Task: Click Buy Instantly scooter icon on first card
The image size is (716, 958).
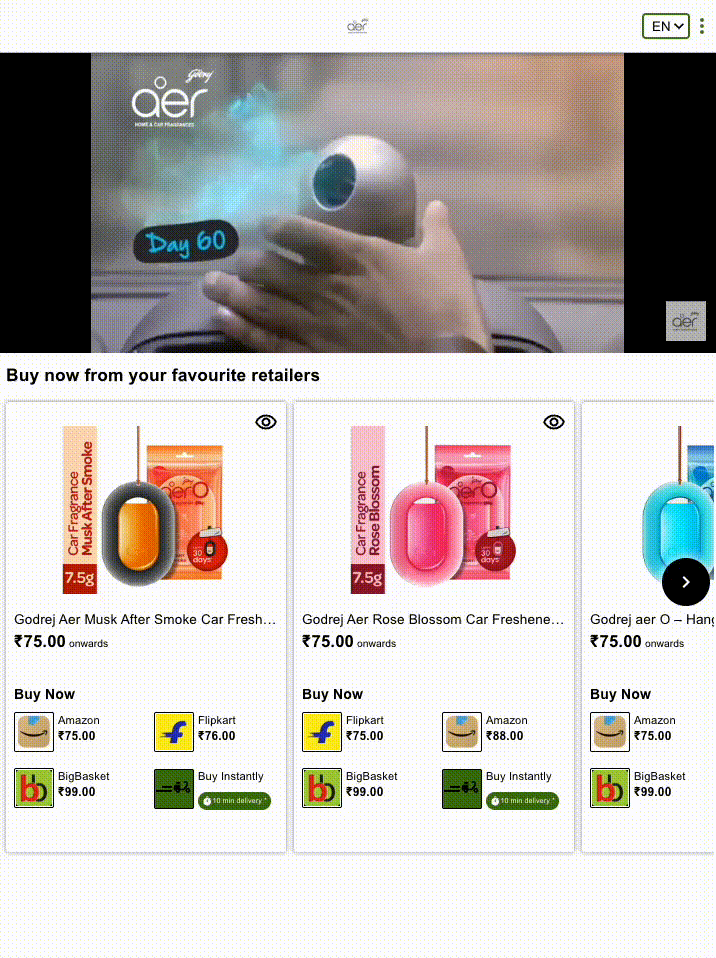Action: tap(174, 788)
